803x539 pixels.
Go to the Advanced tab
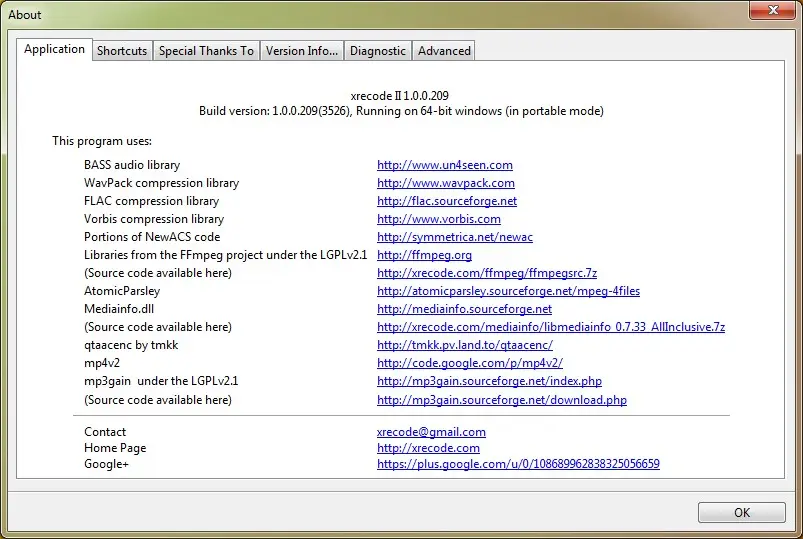tap(444, 51)
